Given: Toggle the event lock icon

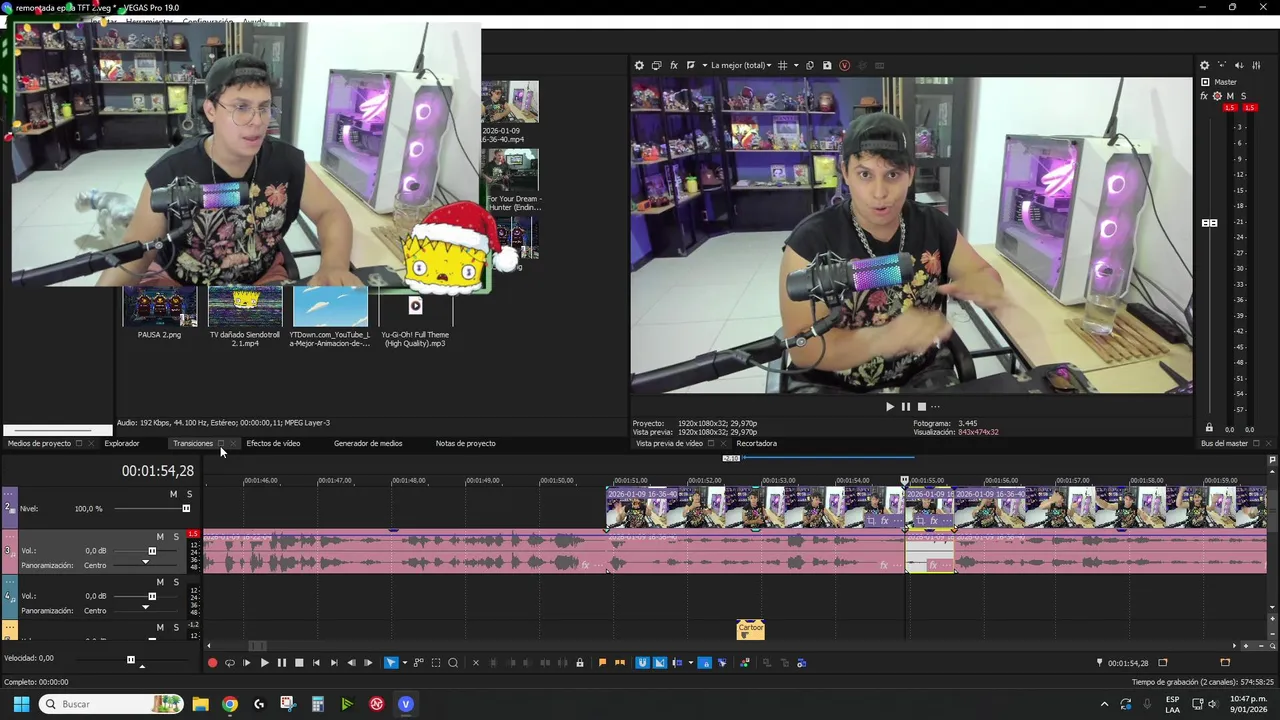Looking at the screenshot, I should pos(580,662).
